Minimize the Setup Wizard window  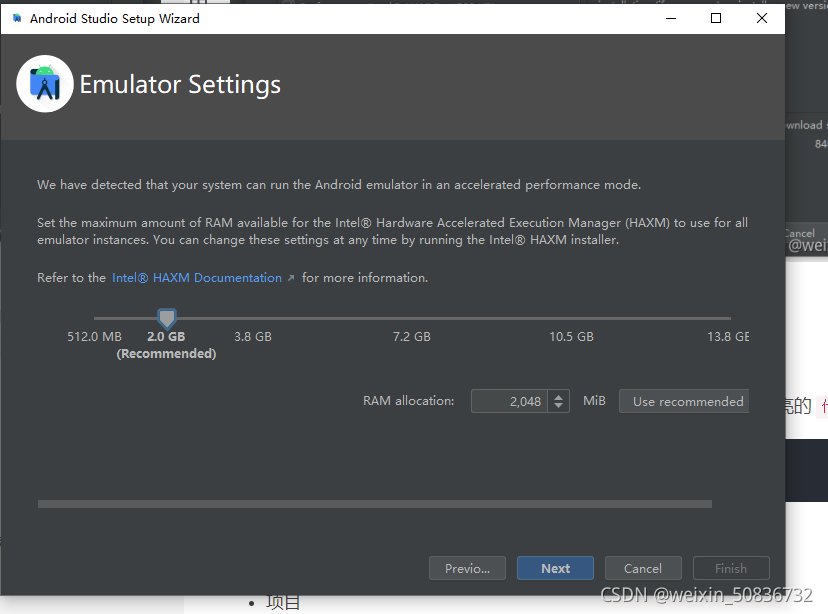pyautogui.click(x=671, y=18)
